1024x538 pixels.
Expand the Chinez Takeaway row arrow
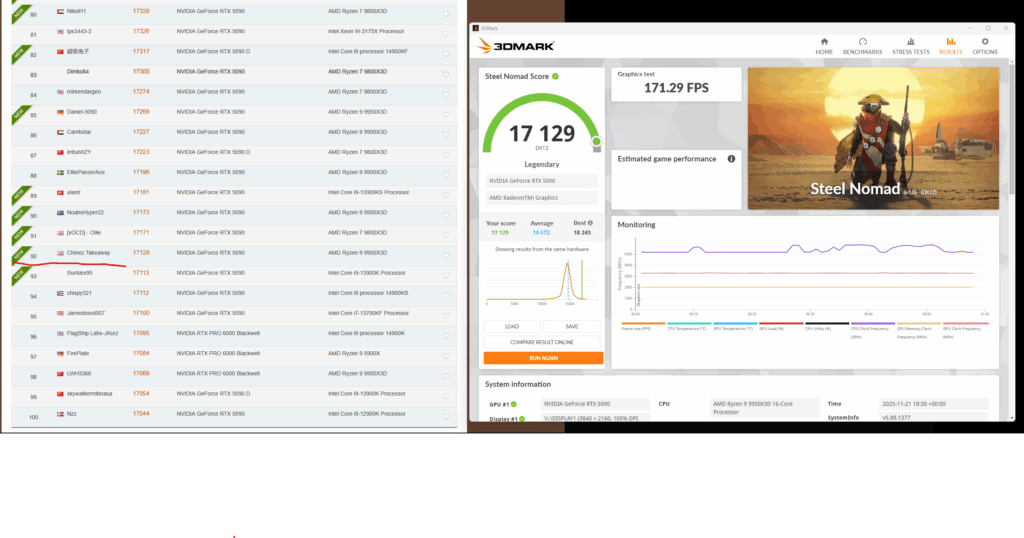[x=446, y=255]
